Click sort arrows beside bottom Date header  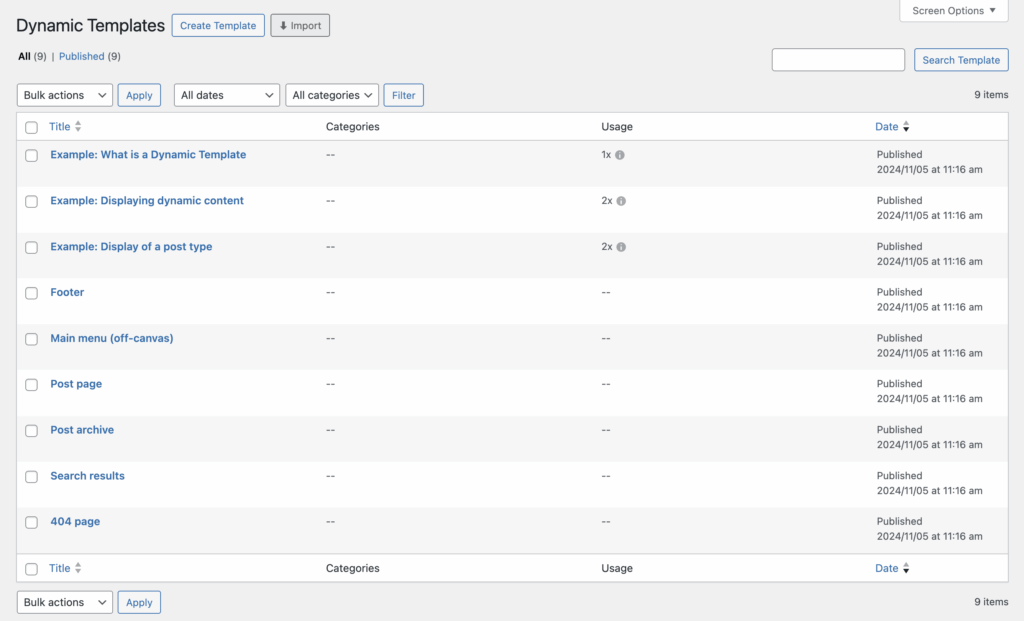(x=906, y=568)
